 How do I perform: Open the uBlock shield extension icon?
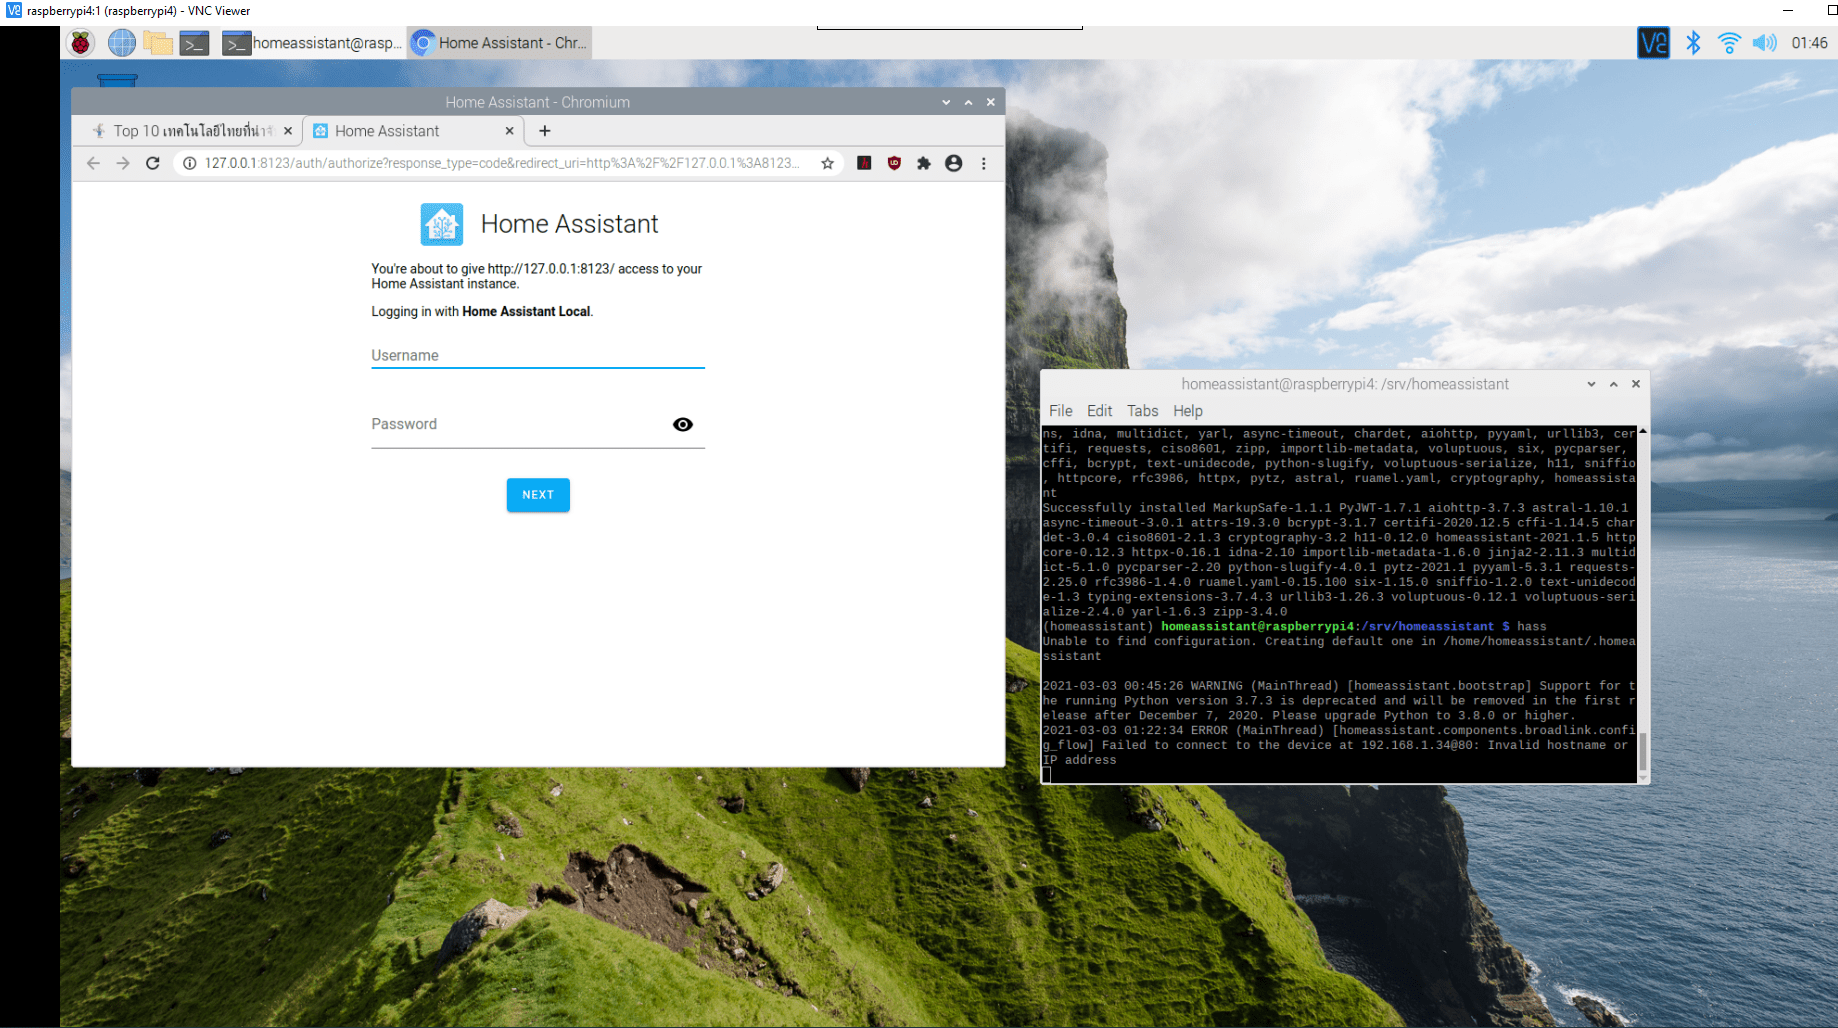pyautogui.click(x=894, y=163)
